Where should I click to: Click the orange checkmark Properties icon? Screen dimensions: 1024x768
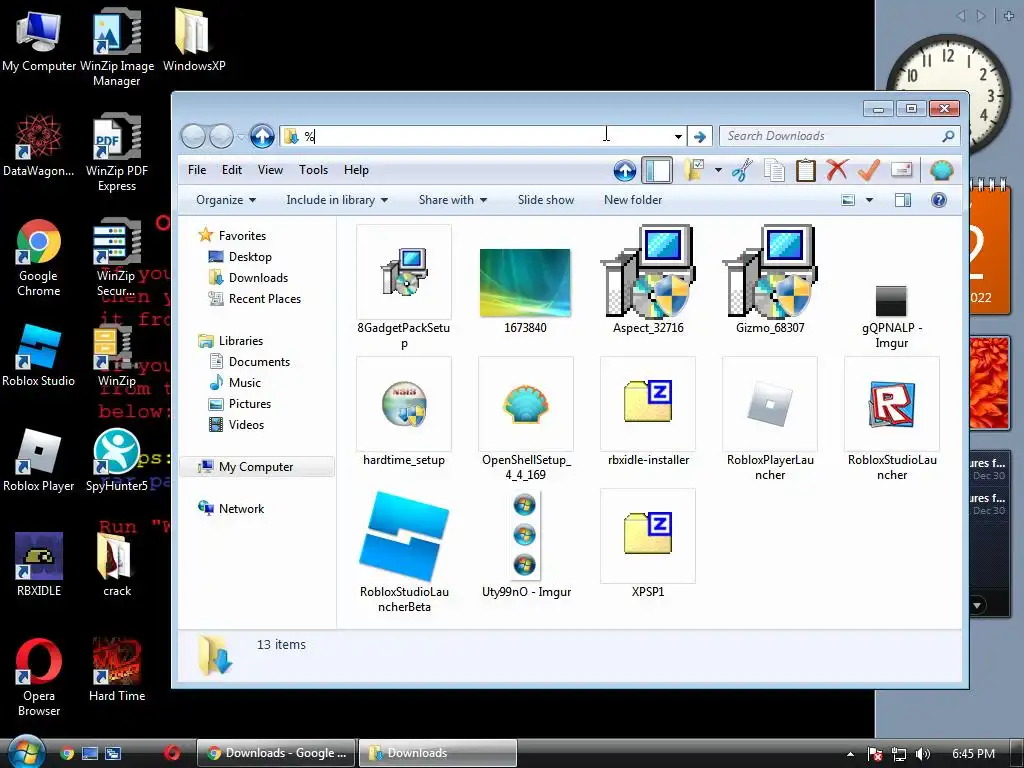point(869,170)
